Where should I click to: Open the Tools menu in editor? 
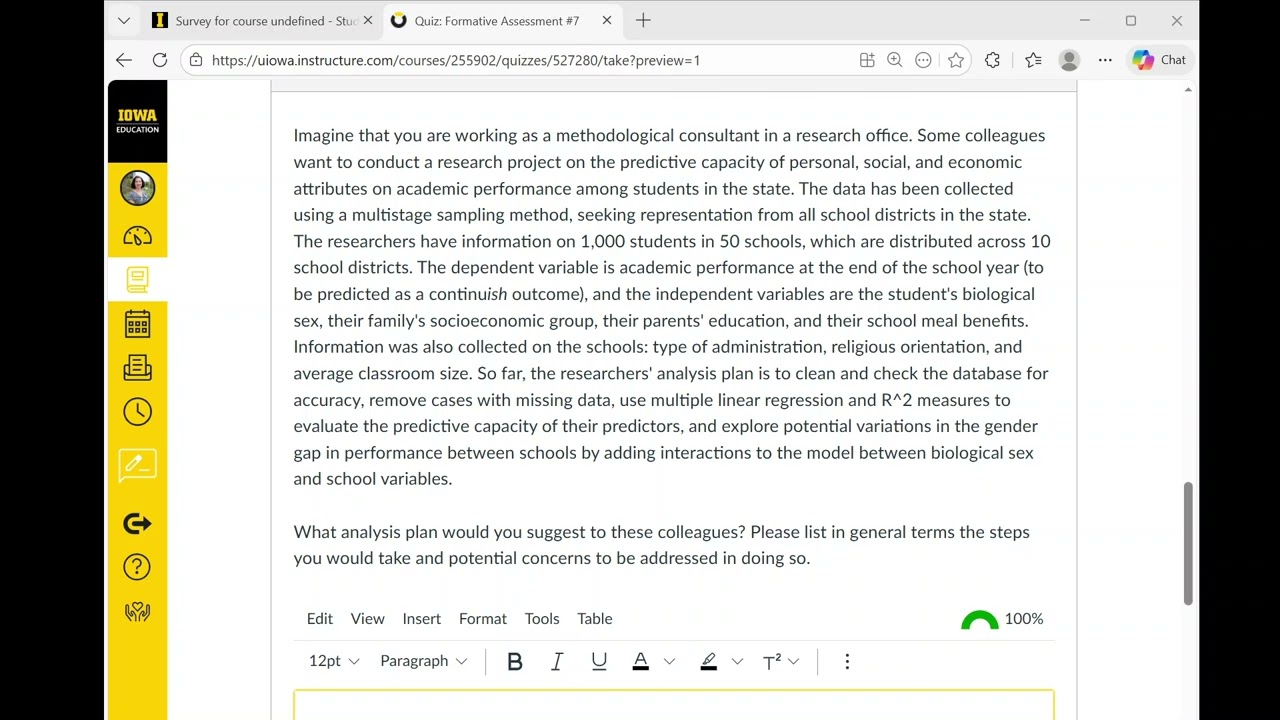click(x=542, y=619)
